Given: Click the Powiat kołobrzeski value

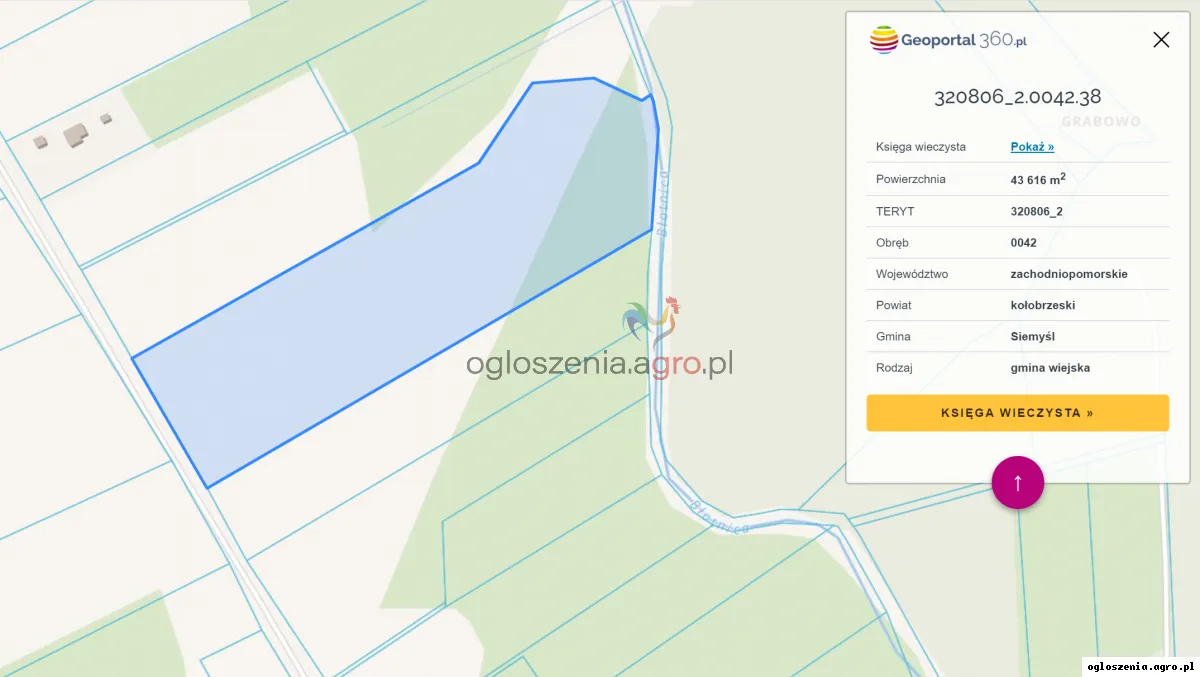Looking at the screenshot, I should 1043,305.
